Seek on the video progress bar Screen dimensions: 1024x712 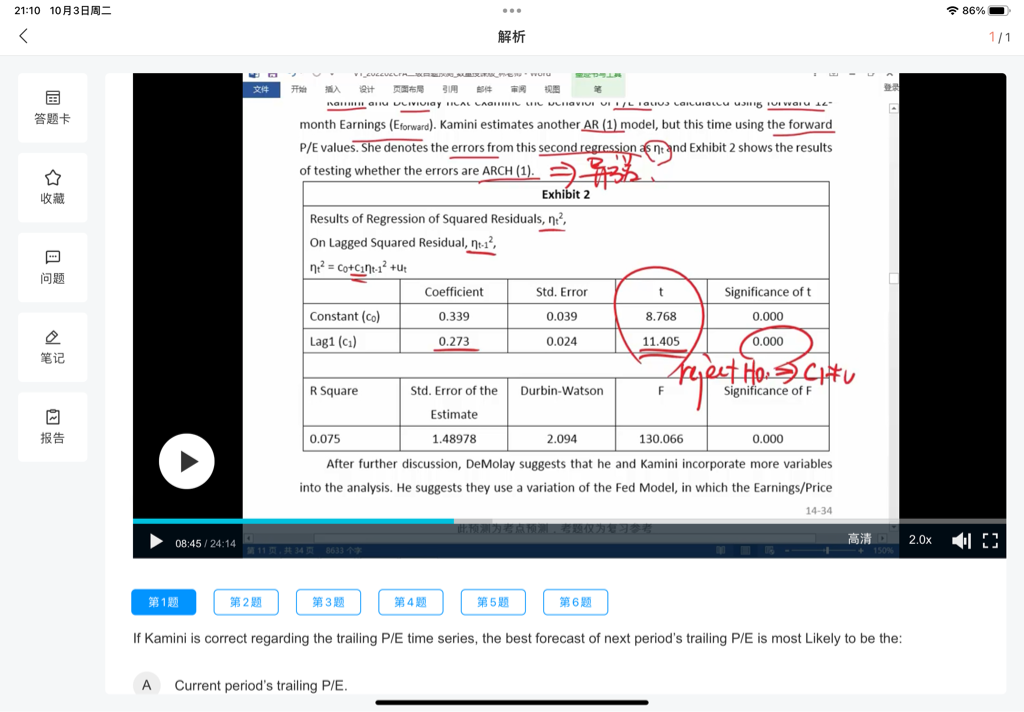tap(600, 521)
